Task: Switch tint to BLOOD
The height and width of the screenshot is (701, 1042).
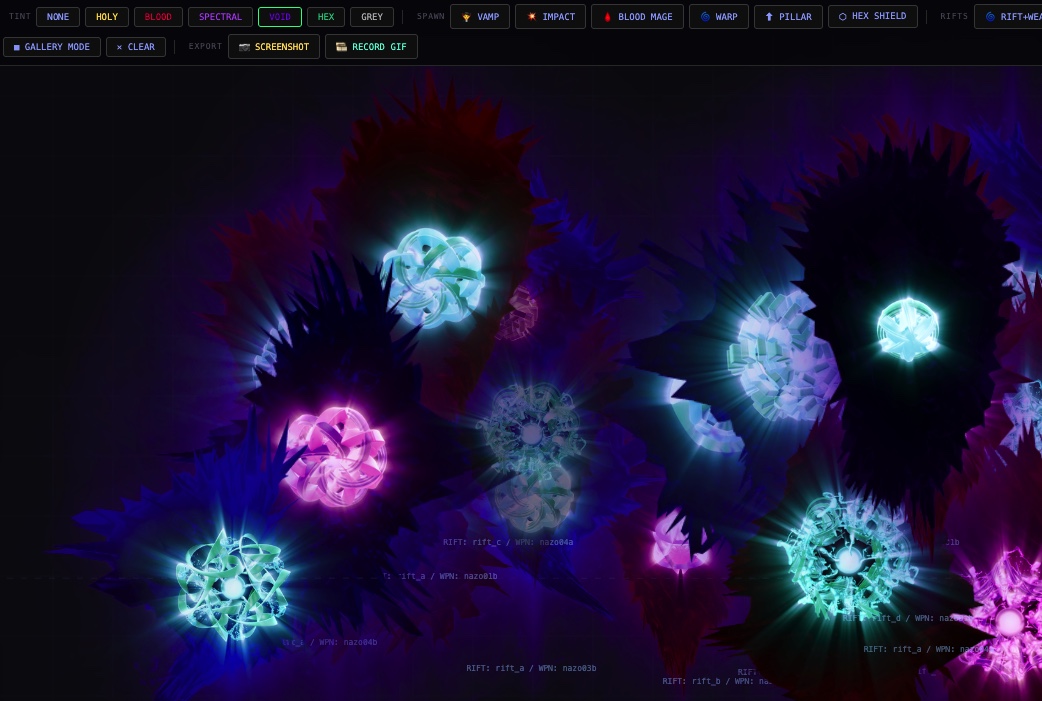Action: click(158, 17)
